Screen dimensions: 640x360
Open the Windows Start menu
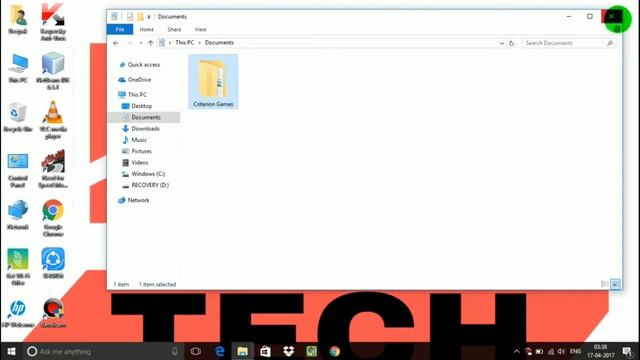coord(11,351)
